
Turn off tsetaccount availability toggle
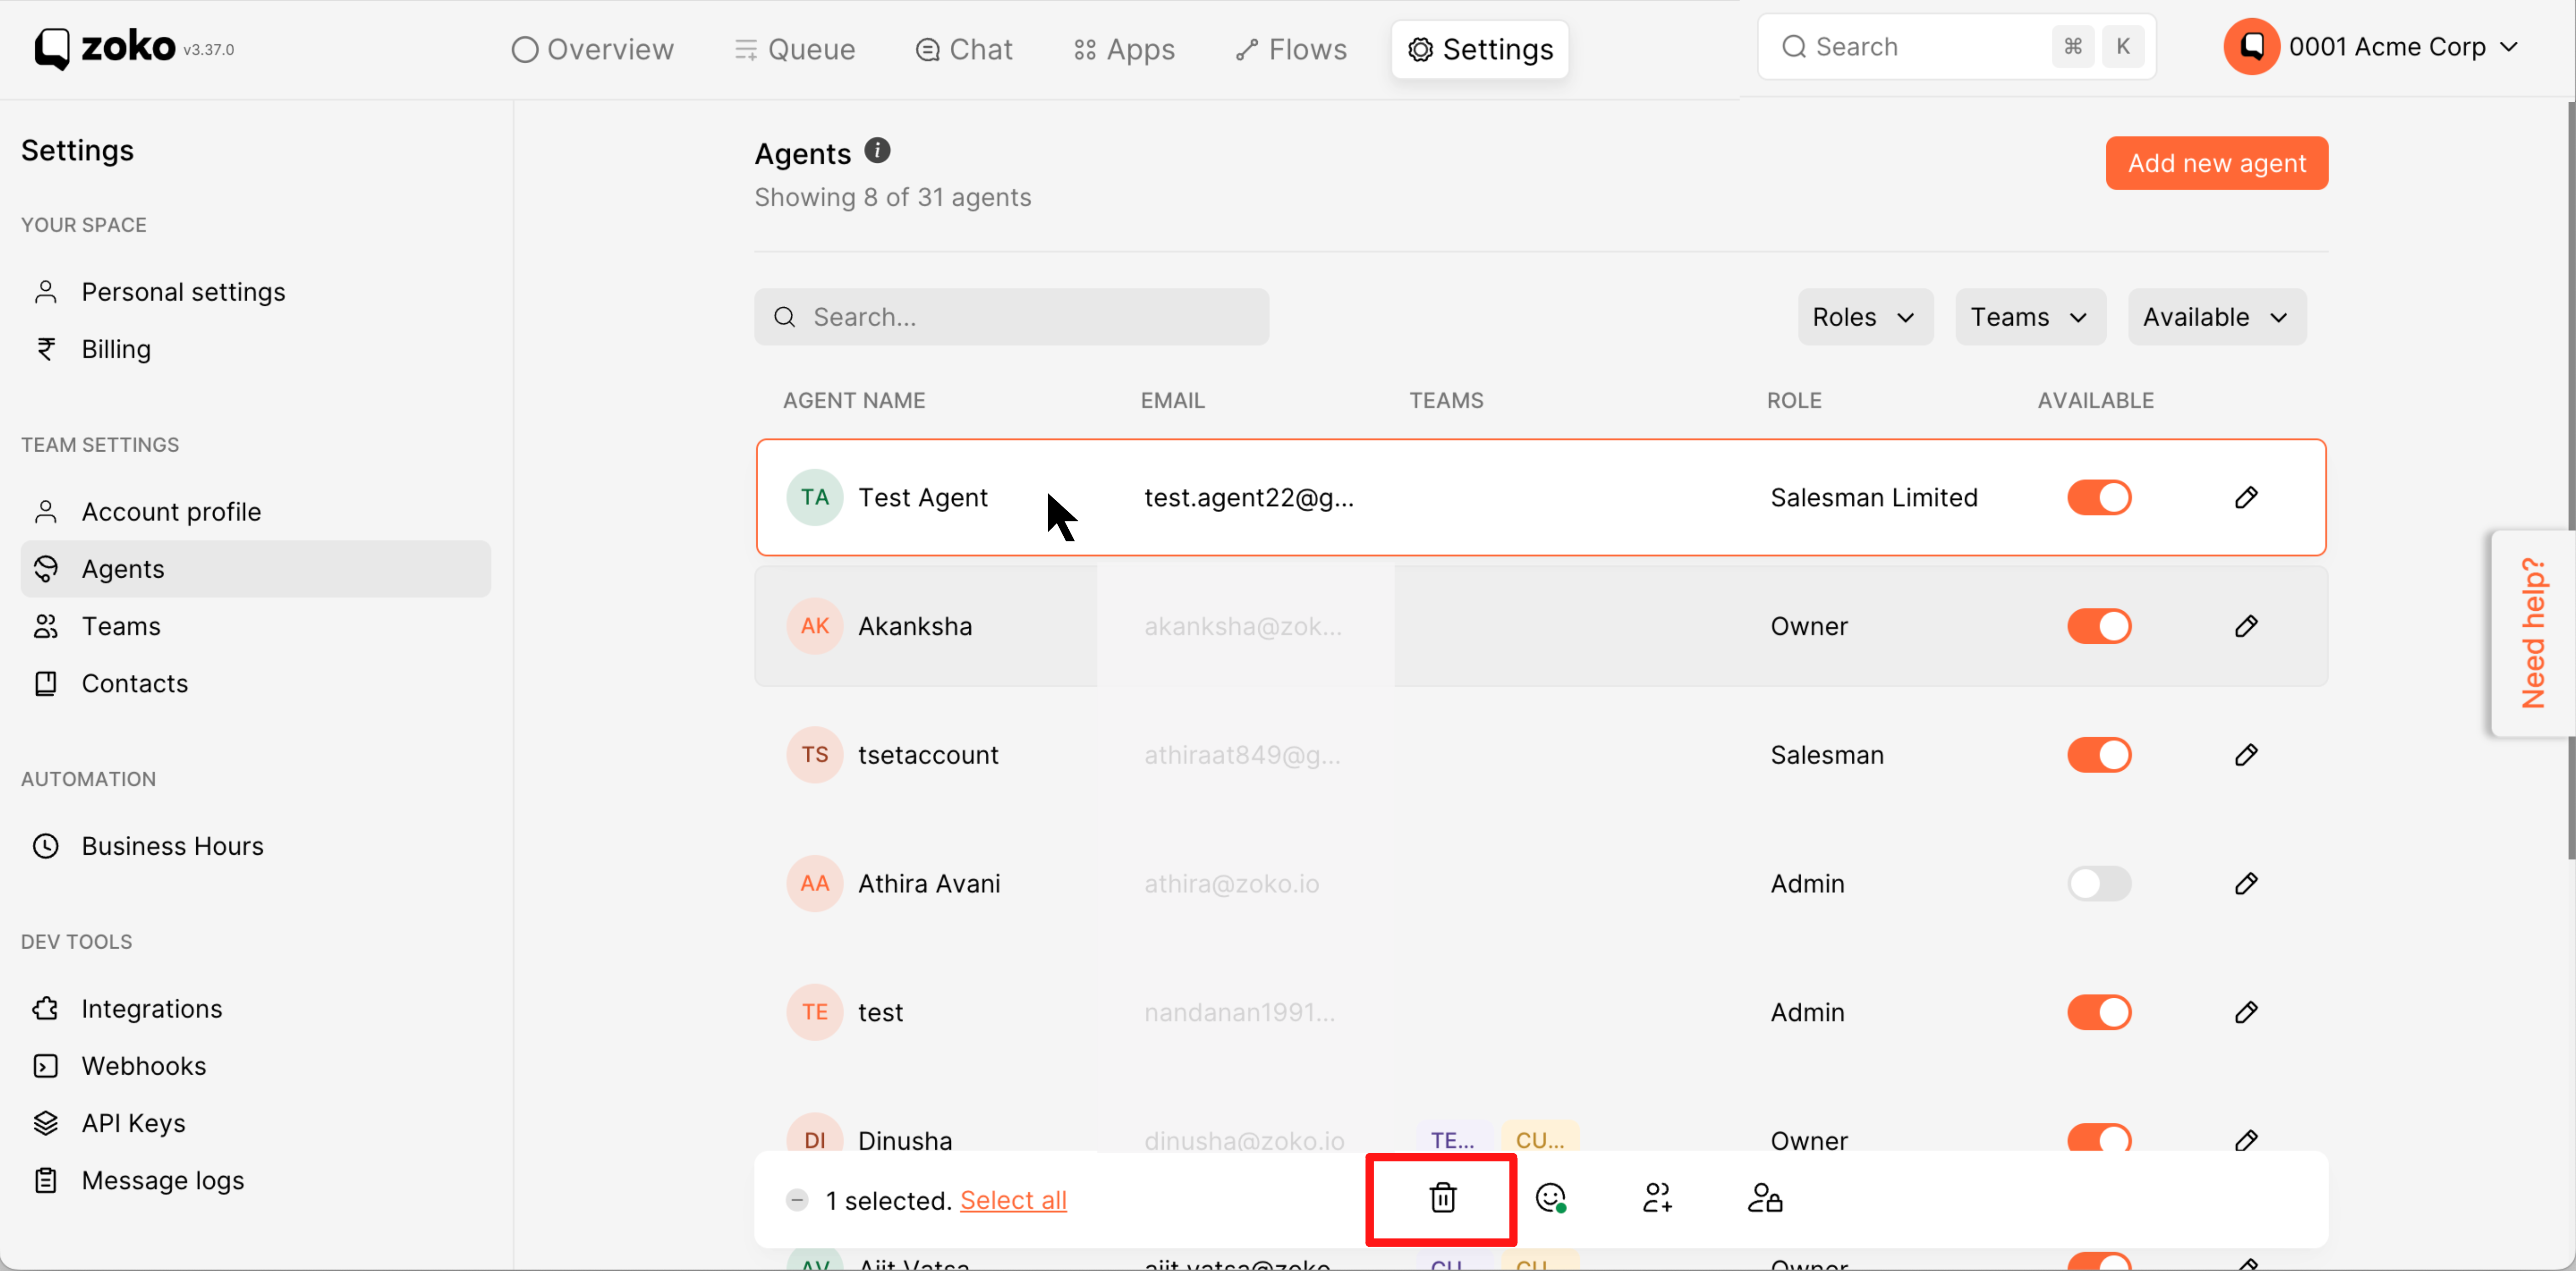[2099, 755]
